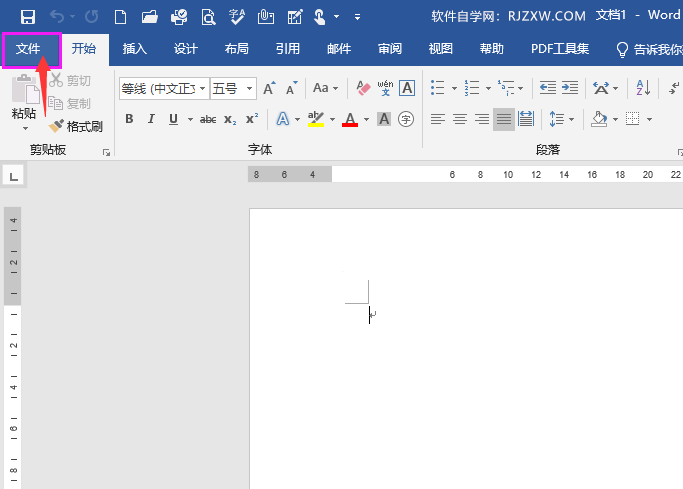The height and width of the screenshot is (489, 683).
Task: Toggle underline formatting
Action: [173, 119]
